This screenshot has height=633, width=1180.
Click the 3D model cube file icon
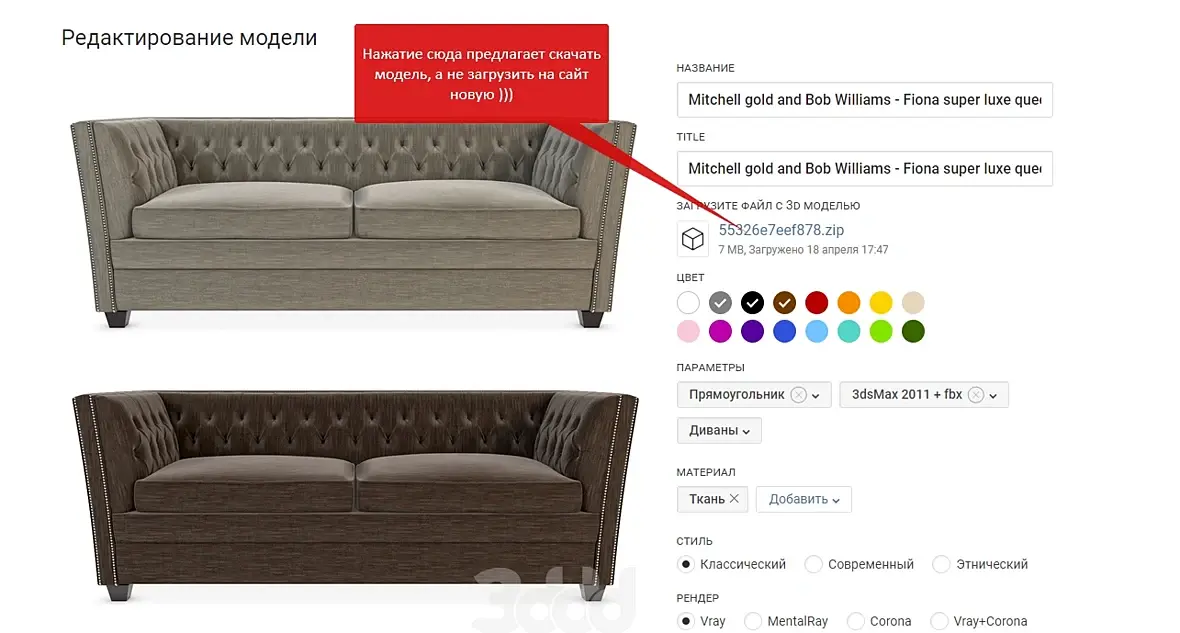pyautogui.click(x=692, y=239)
